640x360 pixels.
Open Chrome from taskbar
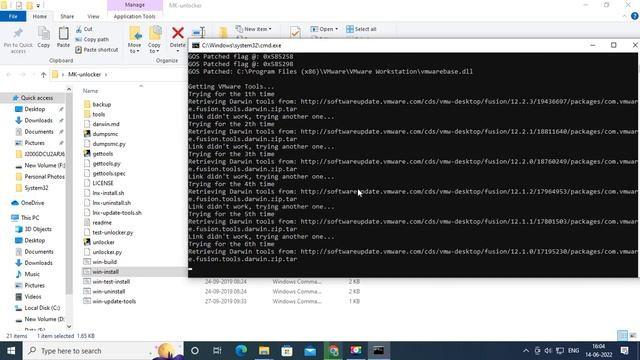(333, 351)
